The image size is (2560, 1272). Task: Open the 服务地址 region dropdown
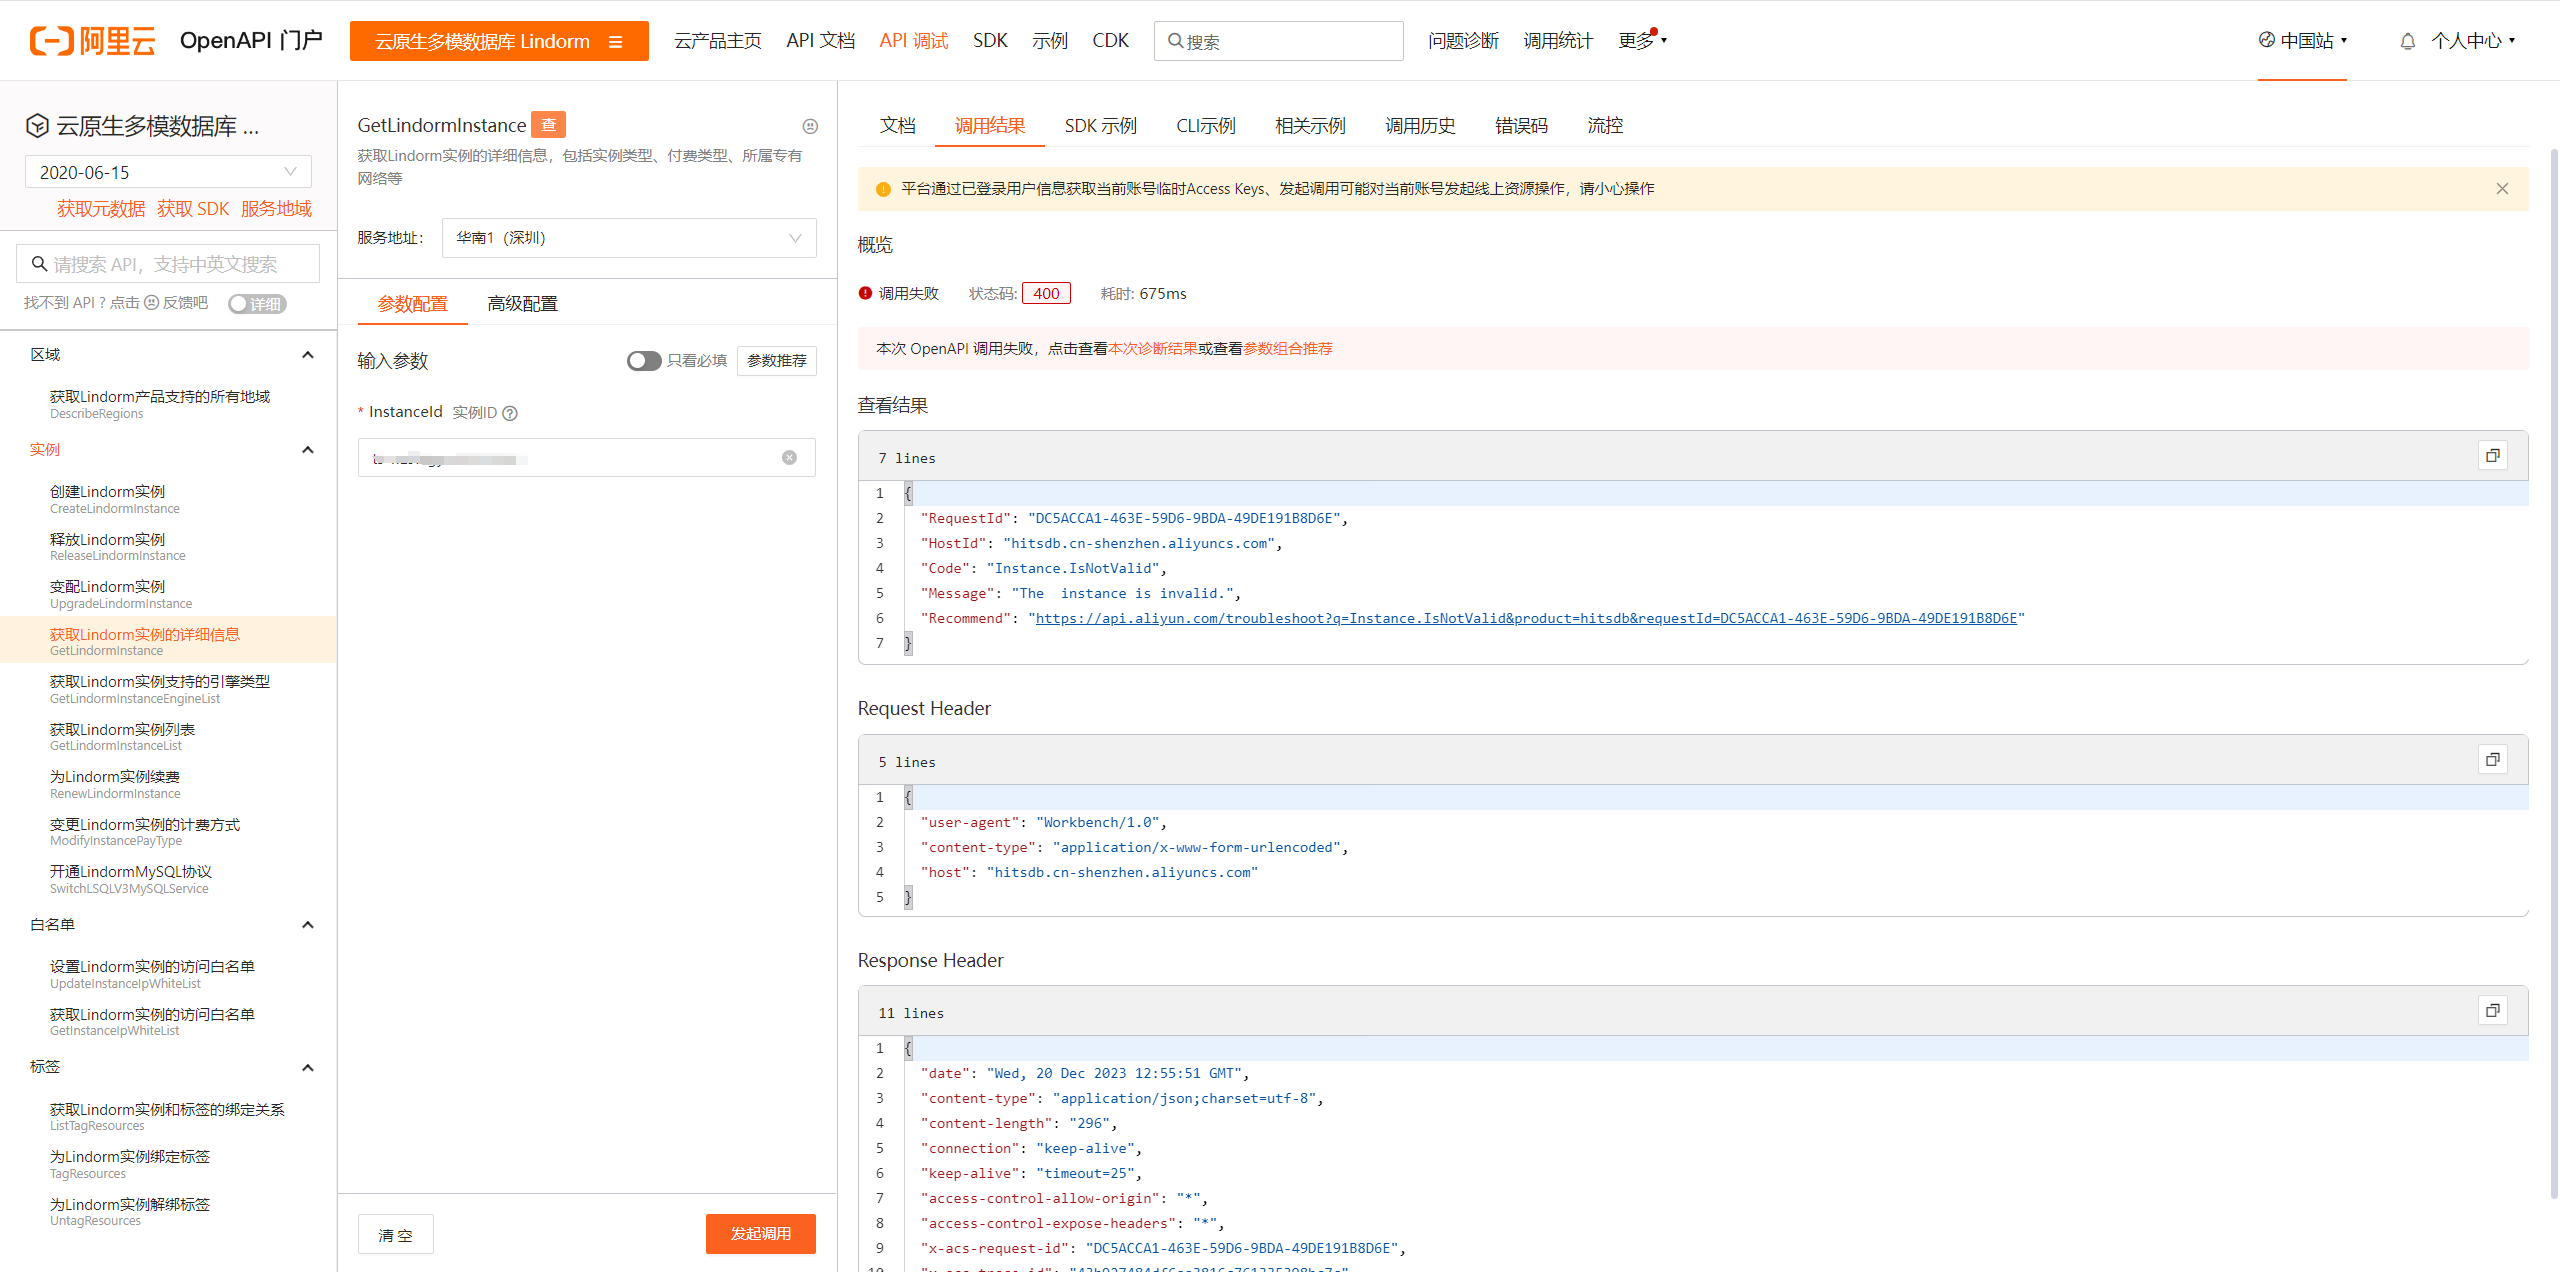pos(628,238)
